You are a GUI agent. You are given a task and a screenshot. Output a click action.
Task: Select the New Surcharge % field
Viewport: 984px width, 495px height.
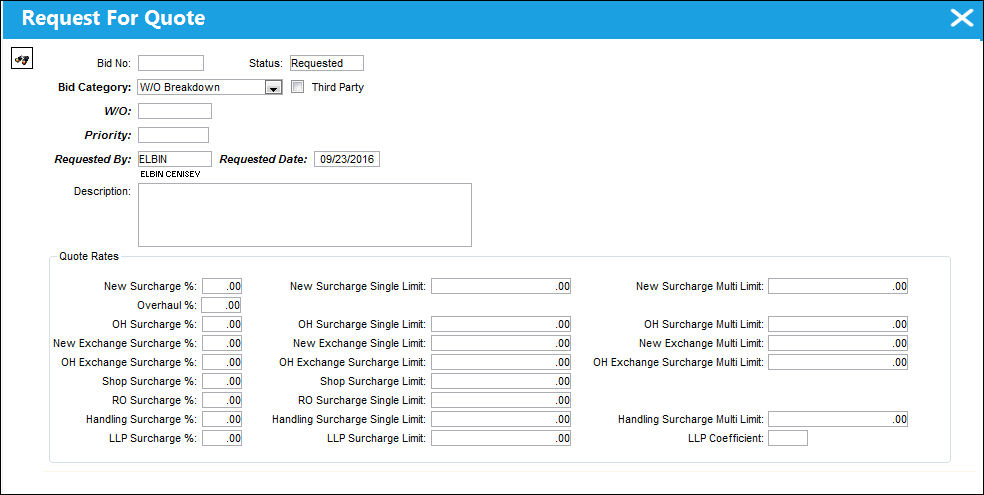click(222, 286)
